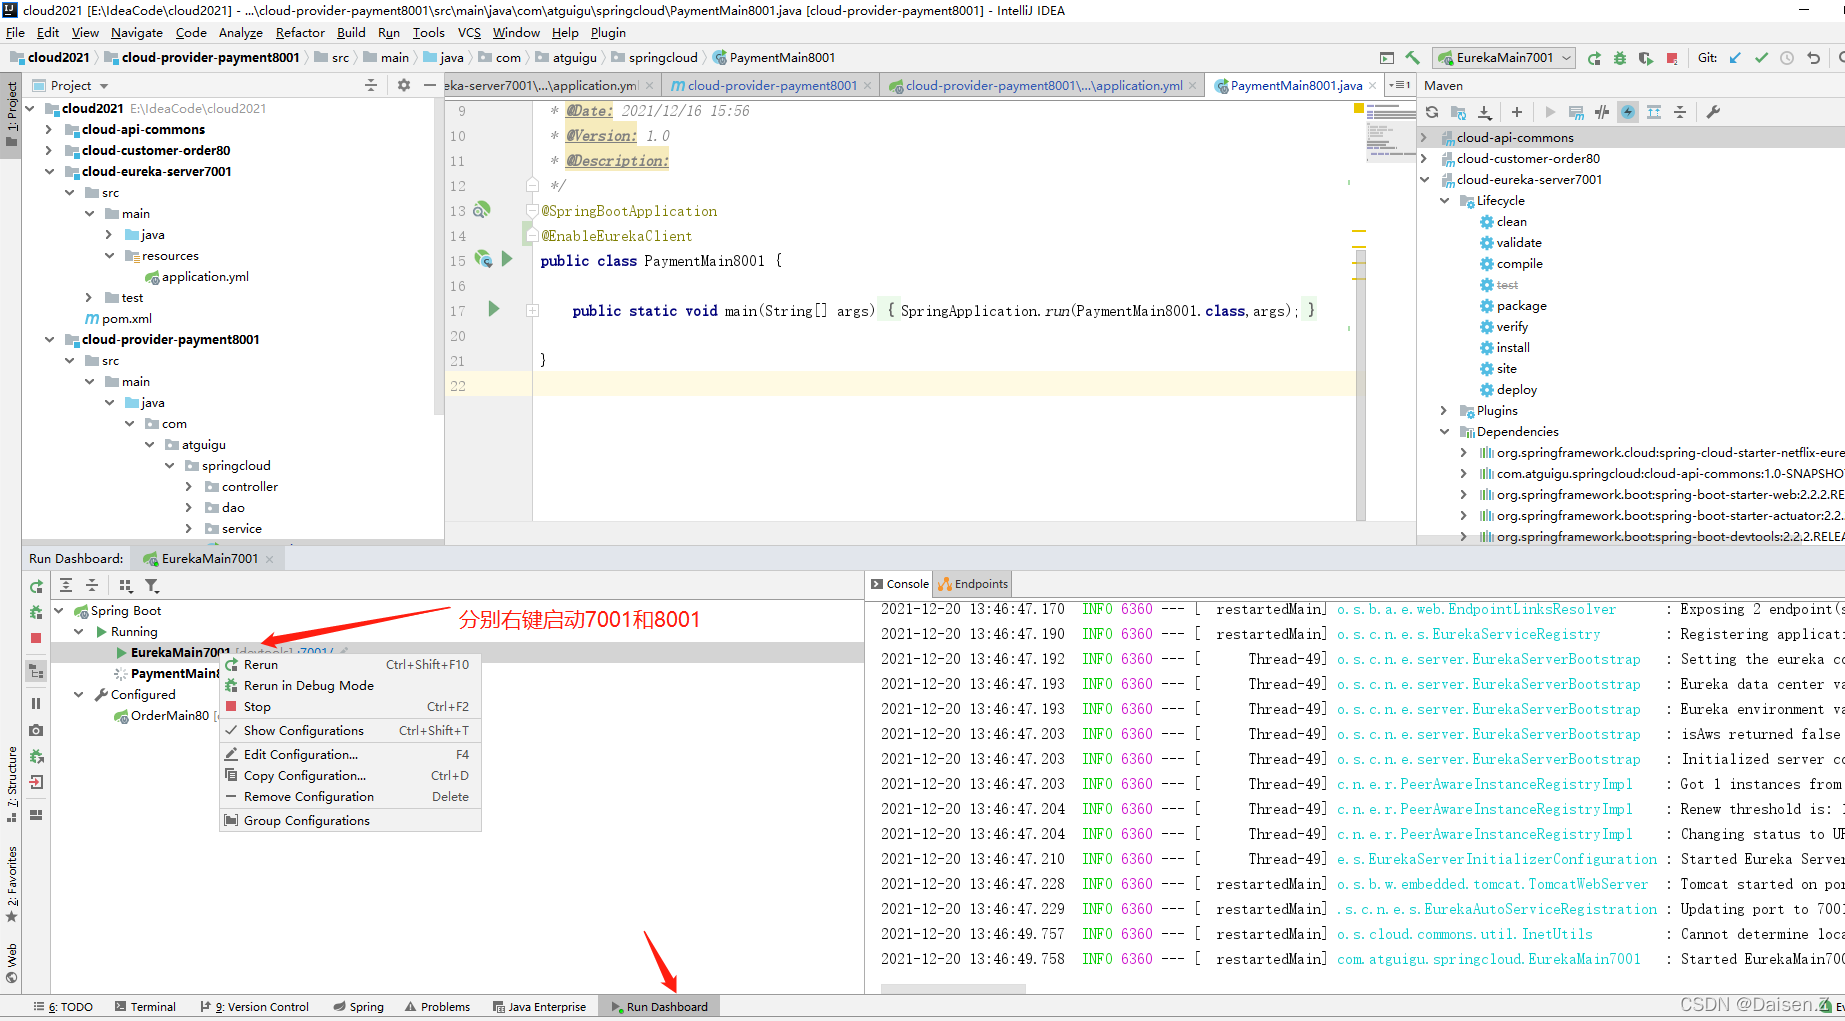Open application.yml under eureka-server7001 resources
This screenshot has height=1021, width=1845.
pyautogui.click(x=205, y=277)
